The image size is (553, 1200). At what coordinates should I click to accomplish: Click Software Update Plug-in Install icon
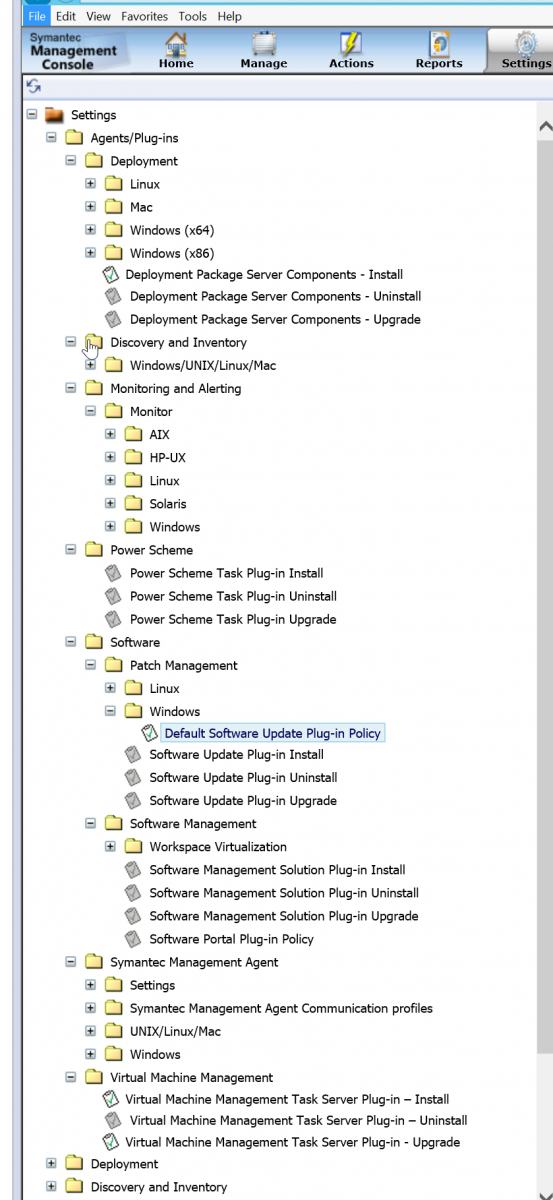pyautogui.click(x=133, y=754)
